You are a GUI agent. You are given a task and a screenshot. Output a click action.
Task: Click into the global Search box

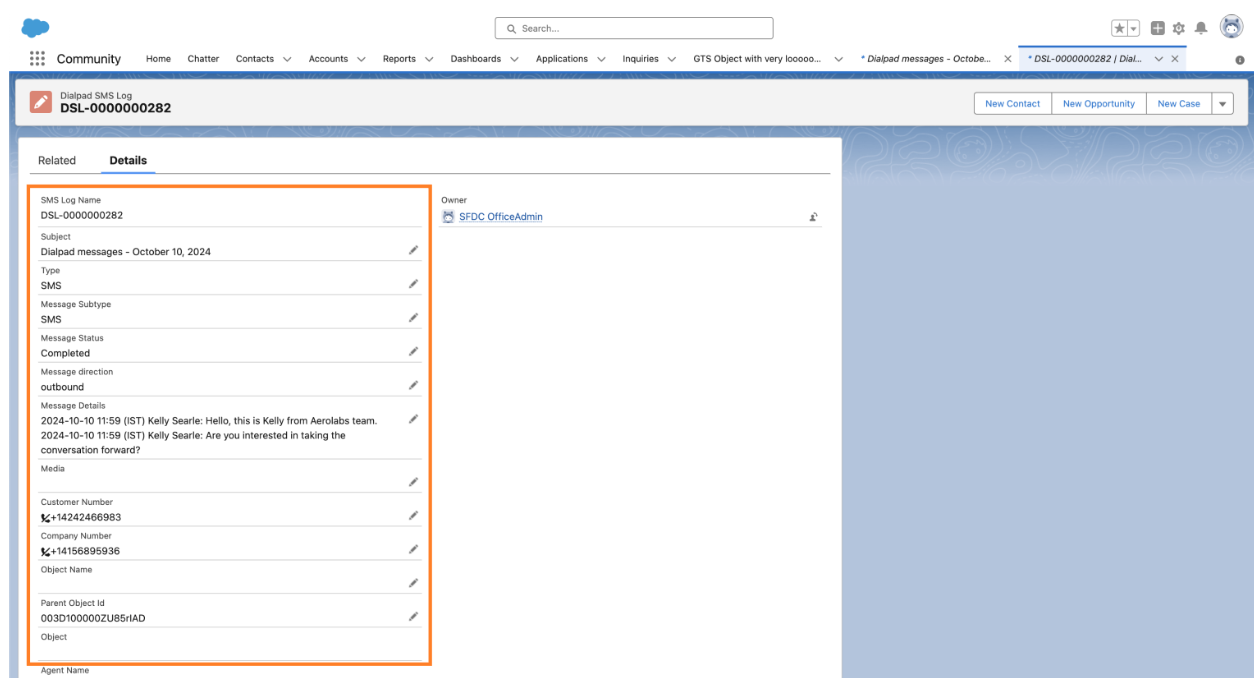pyautogui.click(x=634, y=28)
